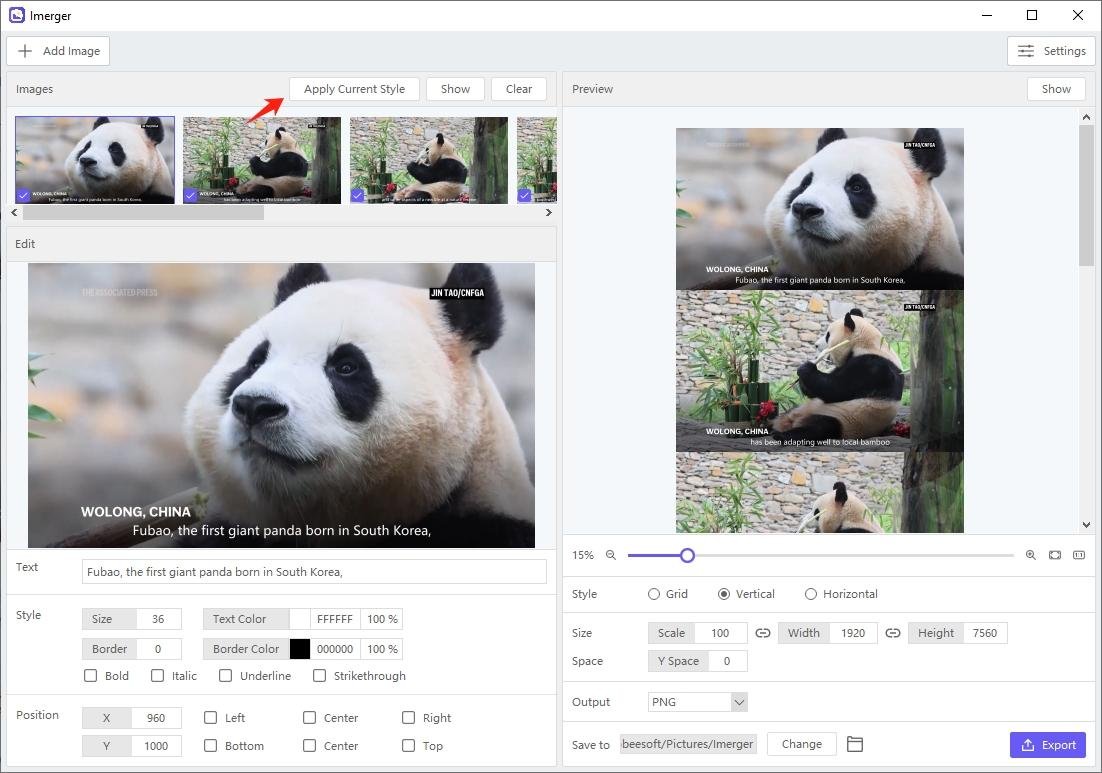
Task: Check the horizontal Center checkbox in X row
Action: point(309,717)
